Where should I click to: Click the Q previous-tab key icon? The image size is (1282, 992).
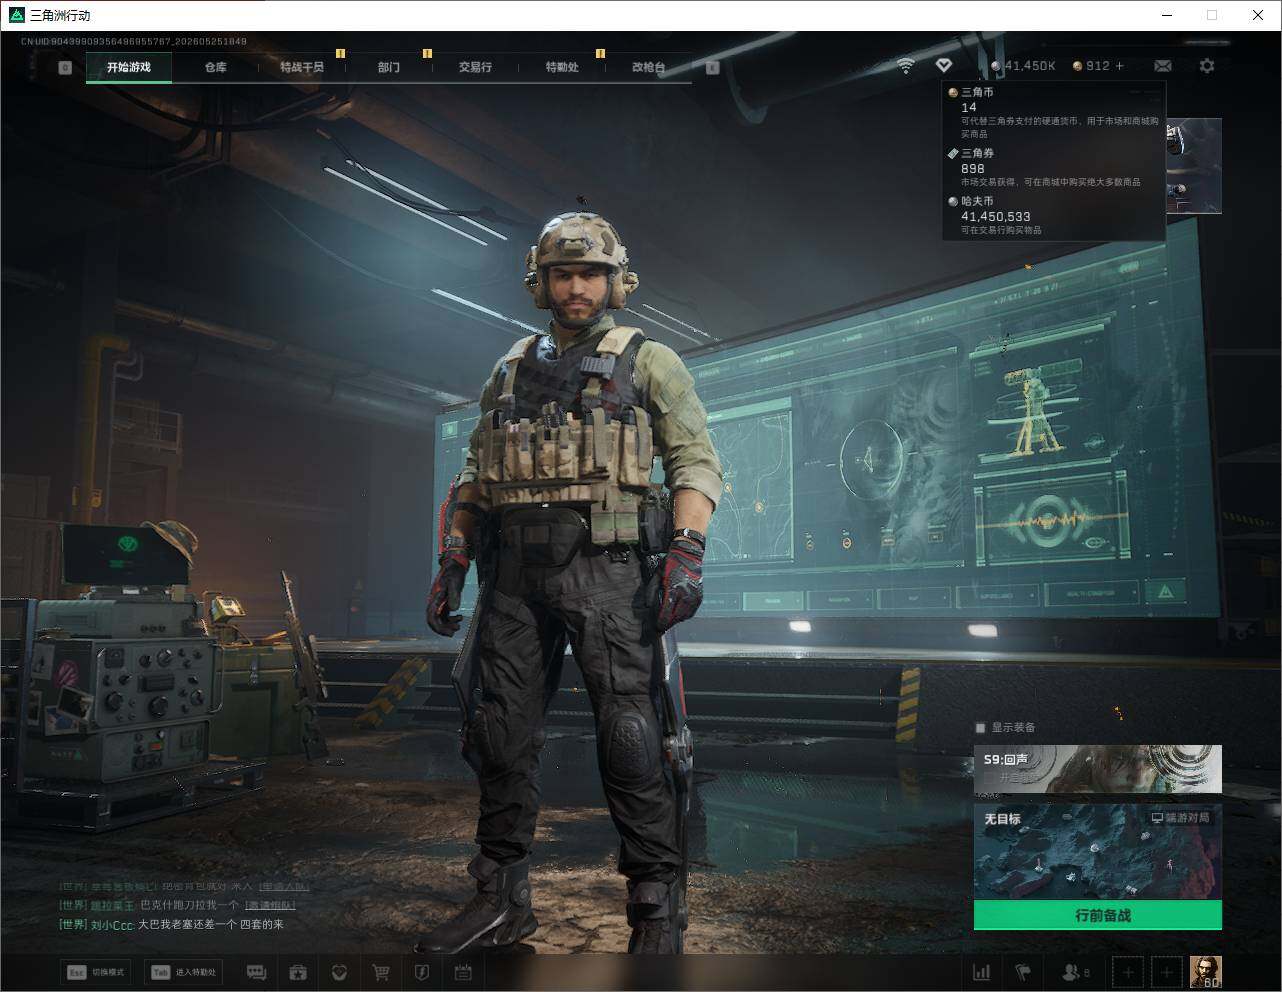tap(65, 68)
